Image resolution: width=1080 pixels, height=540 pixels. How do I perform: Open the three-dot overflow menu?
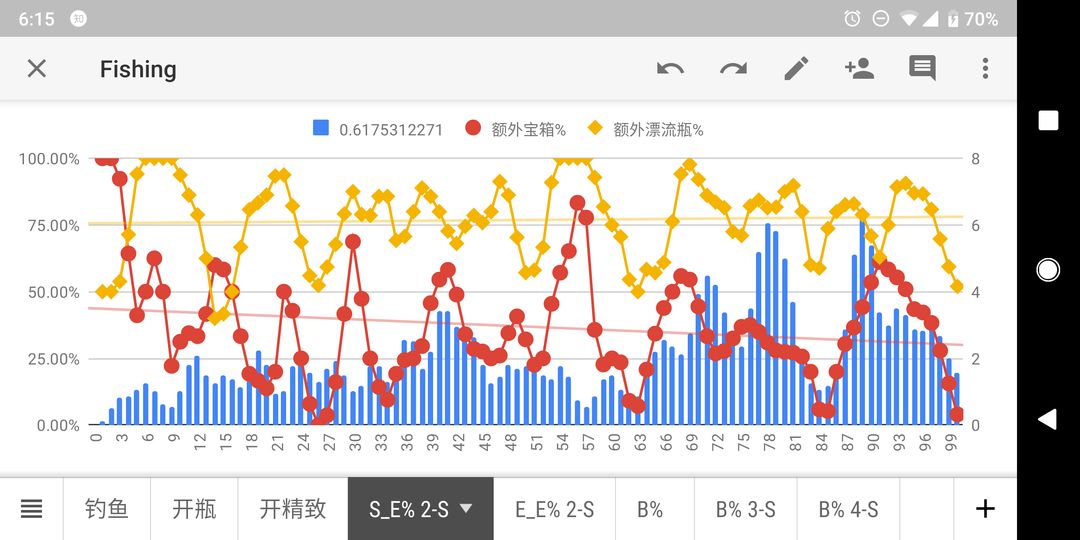(x=985, y=68)
